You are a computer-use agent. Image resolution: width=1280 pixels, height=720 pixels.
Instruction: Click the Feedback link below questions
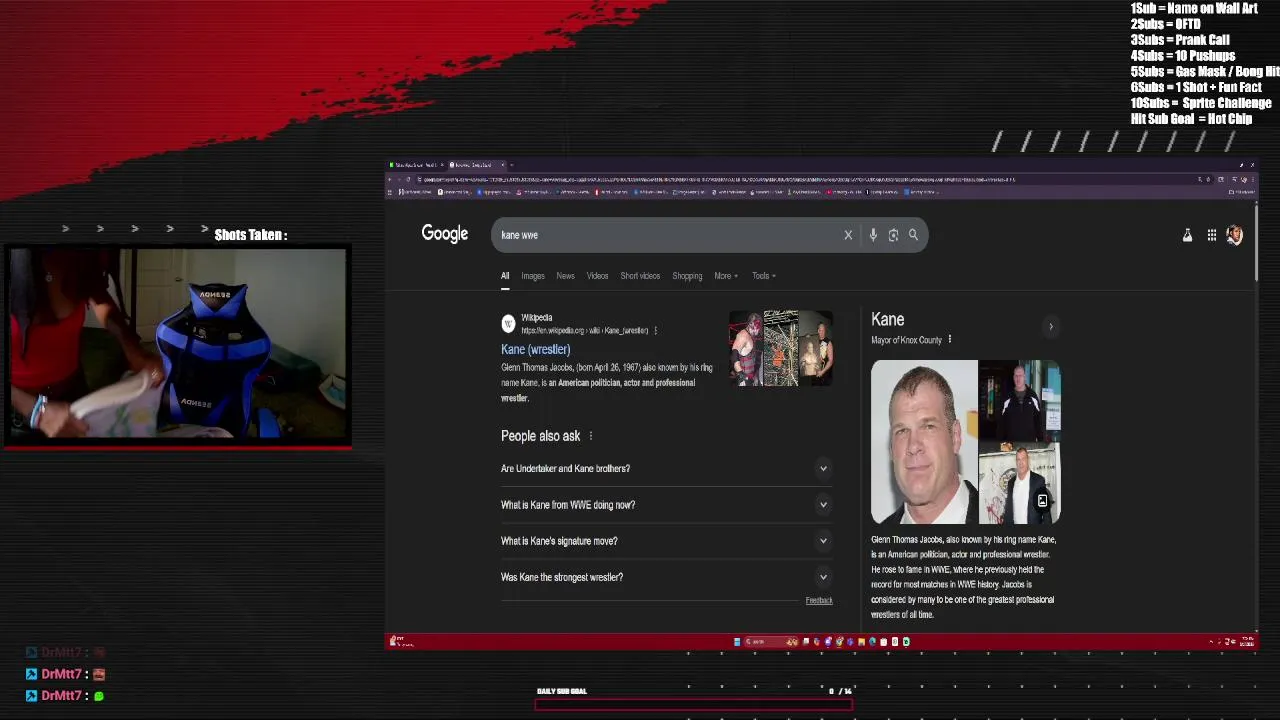819,600
